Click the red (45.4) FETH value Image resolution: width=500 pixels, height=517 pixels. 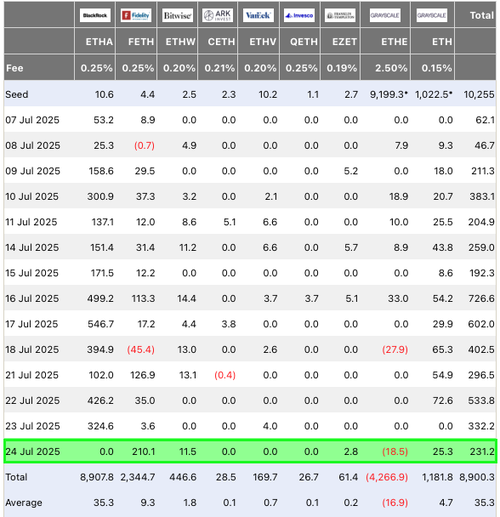[x=141, y=349]
